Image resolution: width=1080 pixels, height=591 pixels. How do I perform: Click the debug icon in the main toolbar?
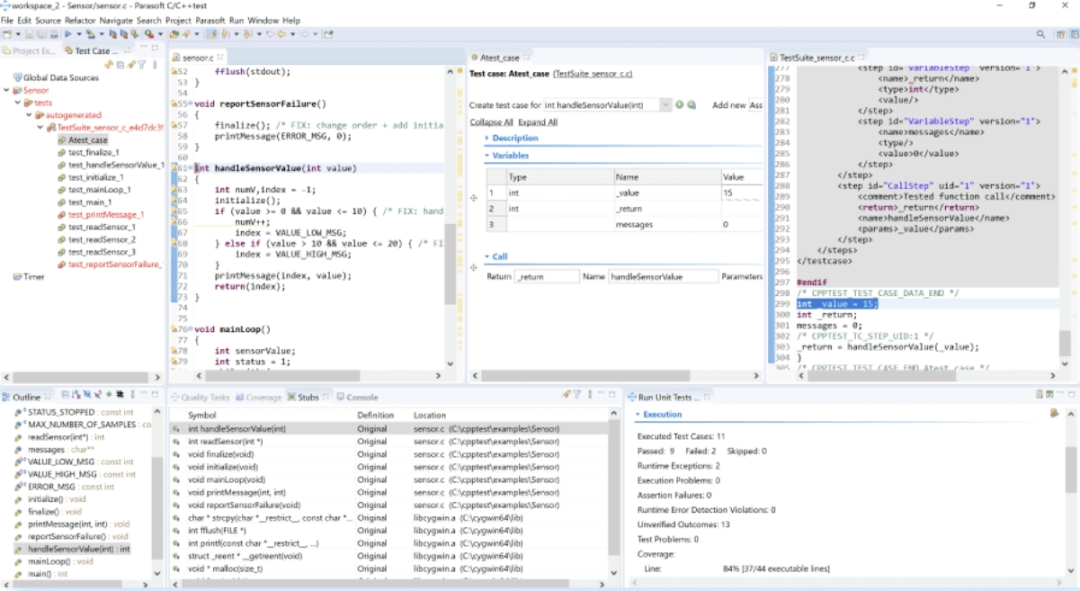click(91, 34)
